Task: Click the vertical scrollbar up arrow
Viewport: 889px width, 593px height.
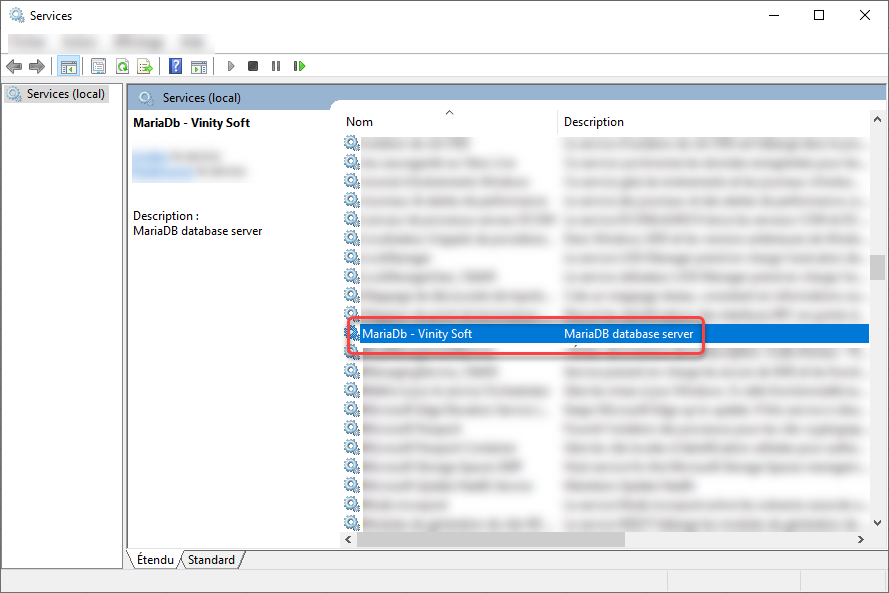Action: (877, 119)
